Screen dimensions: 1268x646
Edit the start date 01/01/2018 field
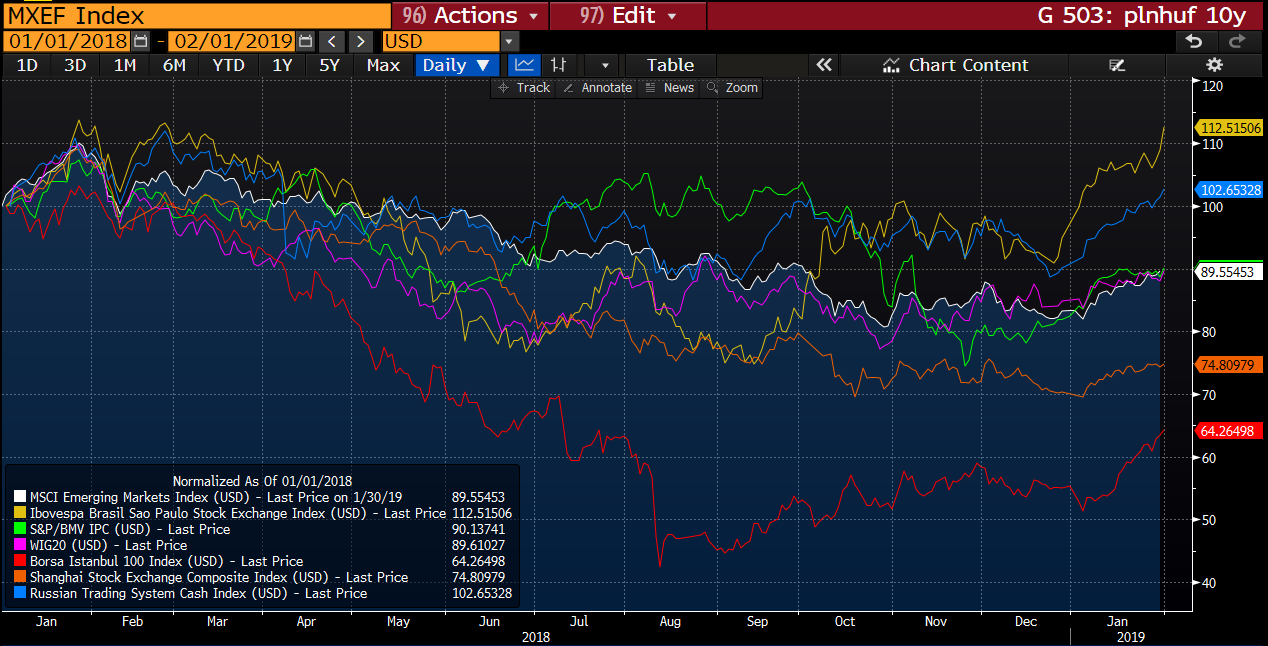[67, 42]
